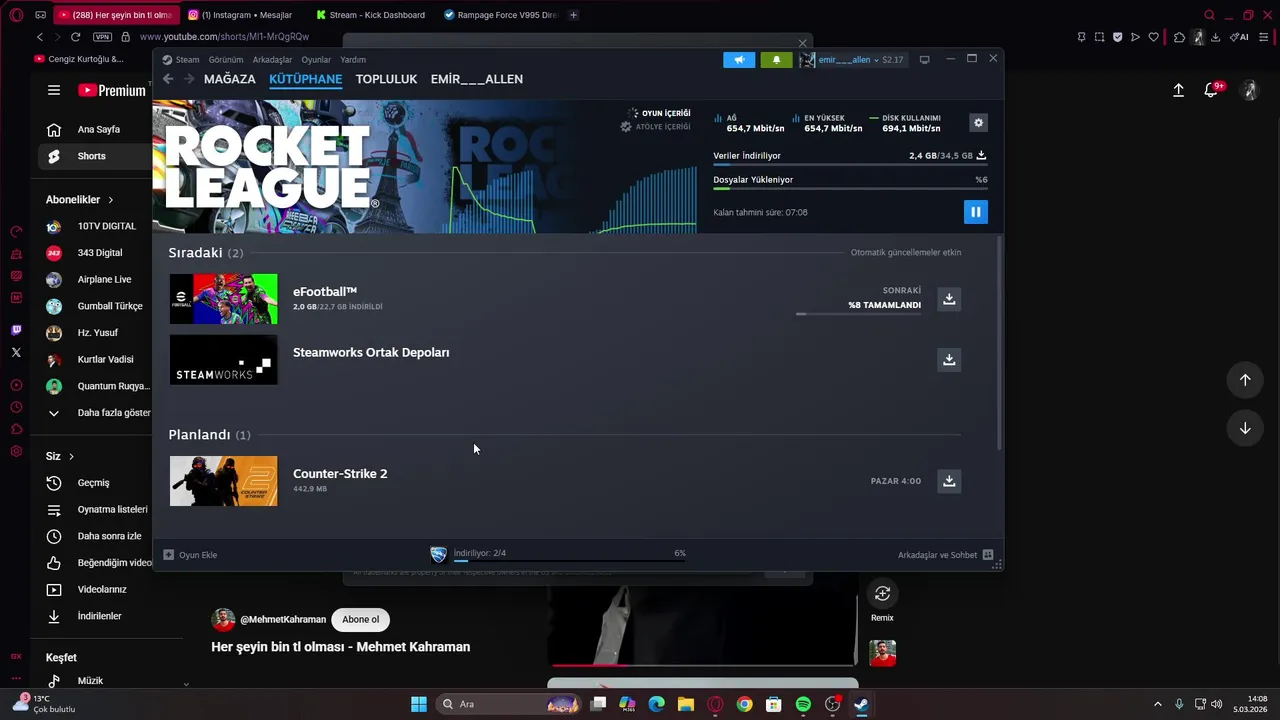This screenshot has width=1280, height=720.
Task: Open EMİR___ALLEN profile tab
Action: [x=477, y=79]
